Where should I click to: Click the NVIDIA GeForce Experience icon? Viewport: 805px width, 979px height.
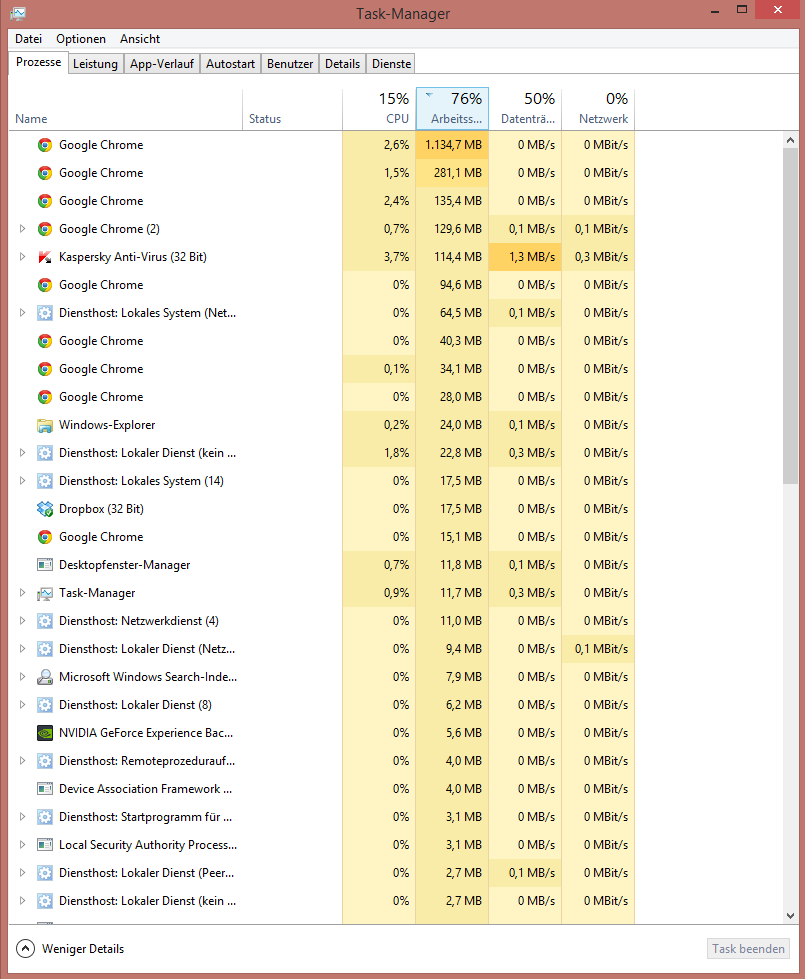pos(44,733)
